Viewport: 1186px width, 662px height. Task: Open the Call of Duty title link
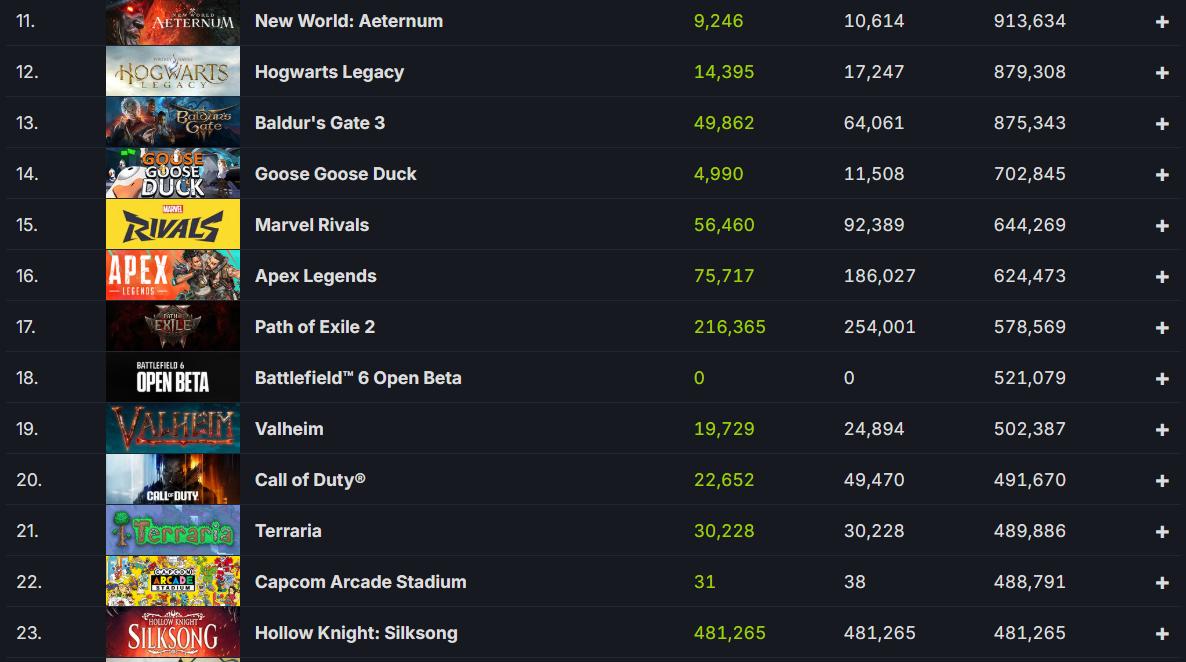click(x=310, y=480)
